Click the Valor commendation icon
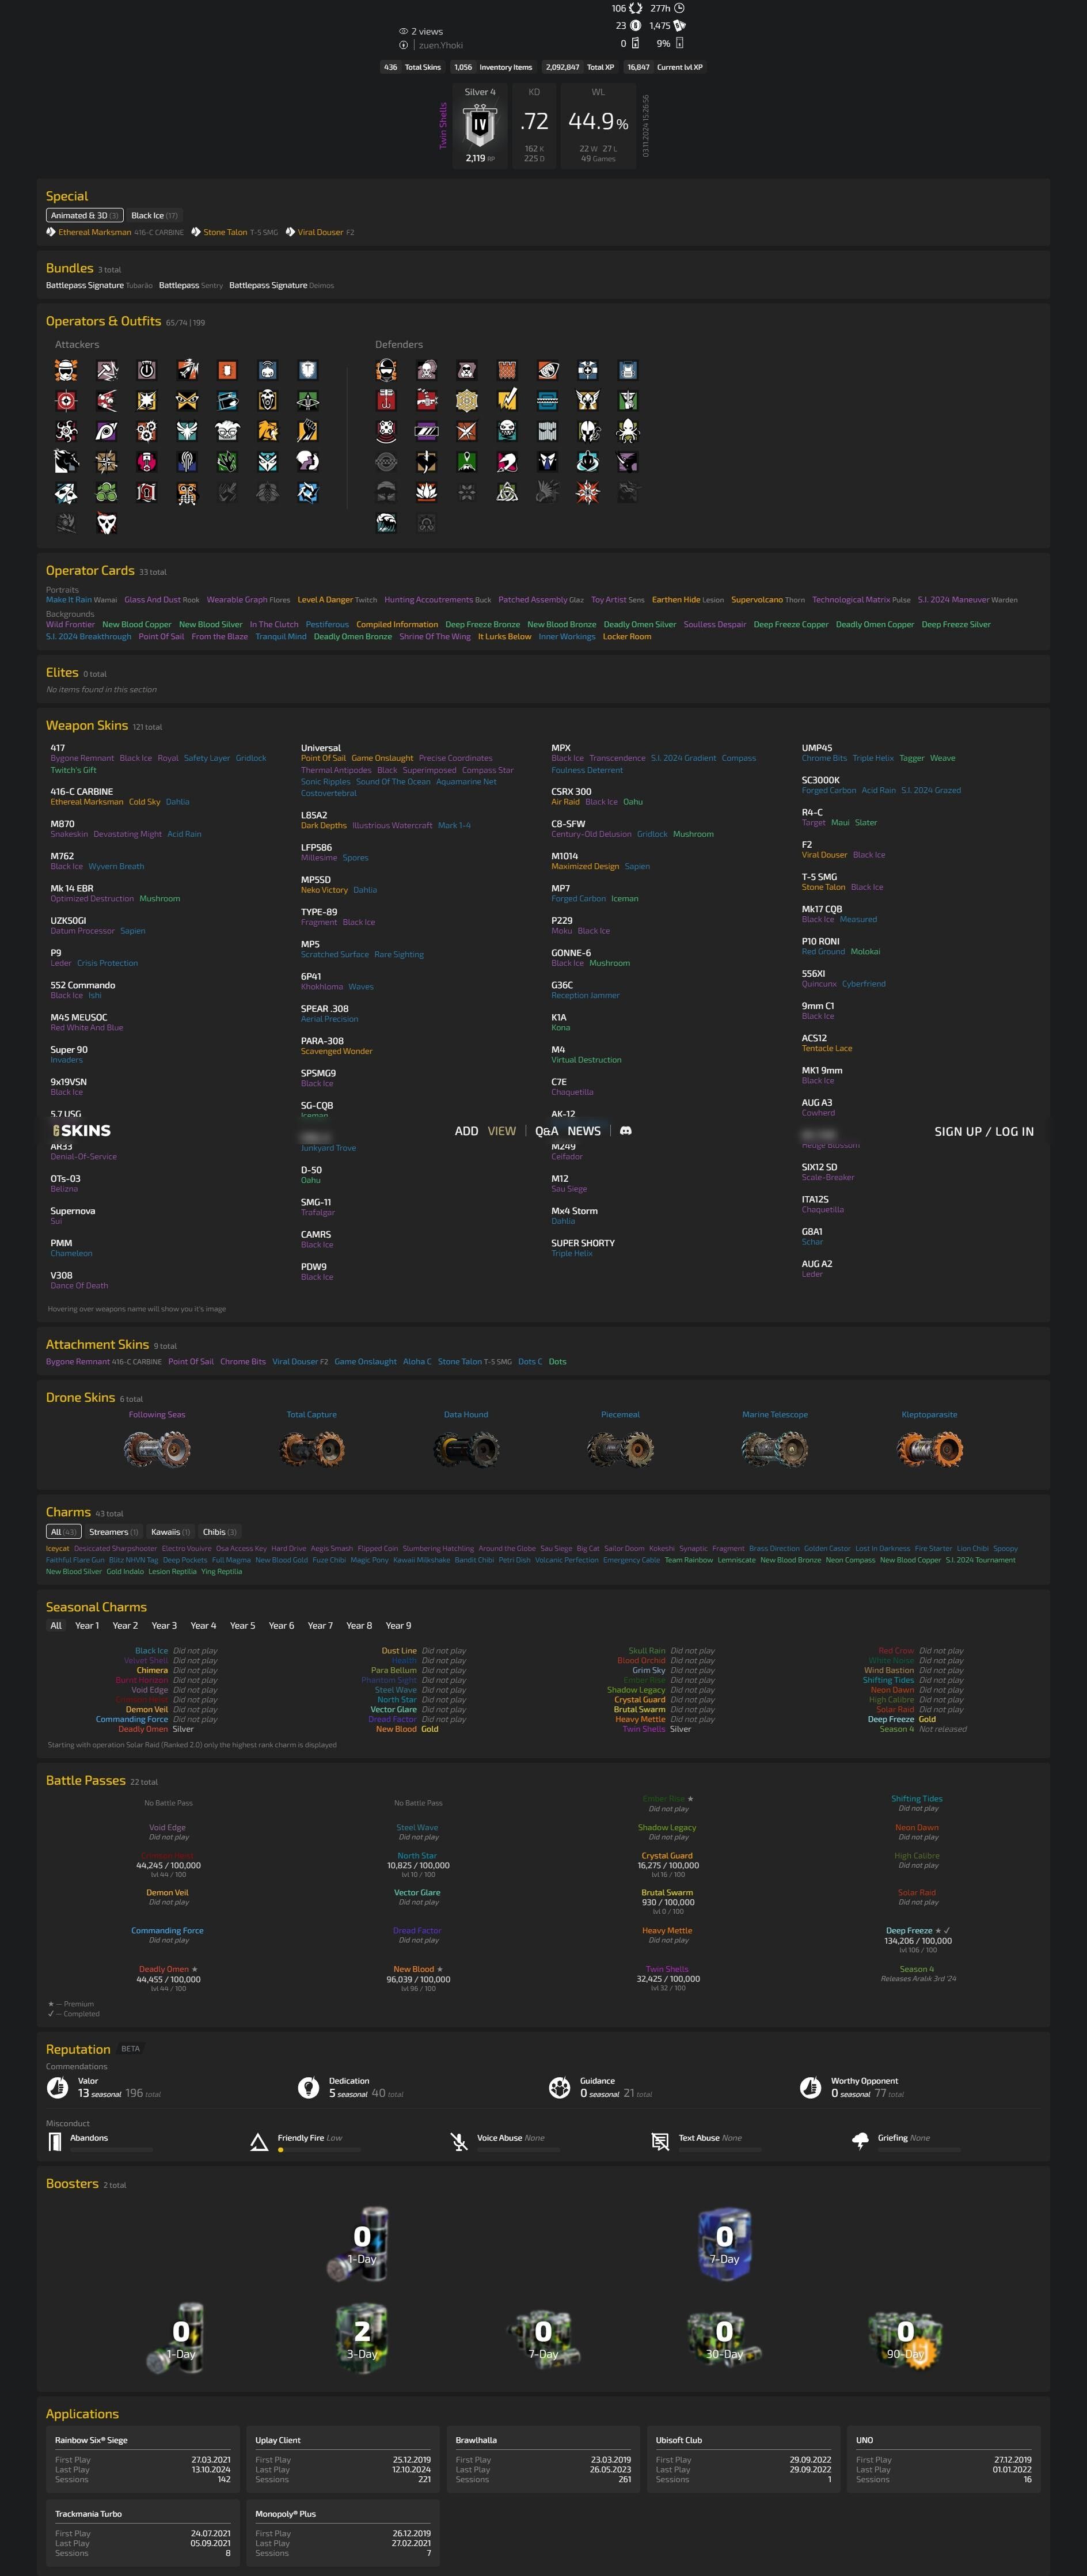This screenshot has width=1087, height=2576. pos(57,2087)
